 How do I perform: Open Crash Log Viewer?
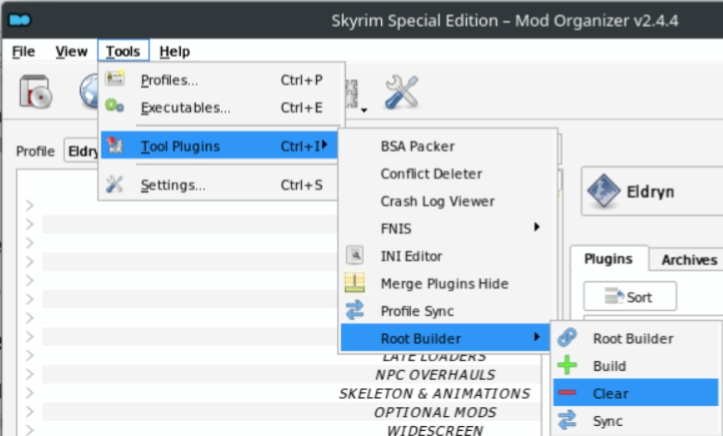click(447, 201)
